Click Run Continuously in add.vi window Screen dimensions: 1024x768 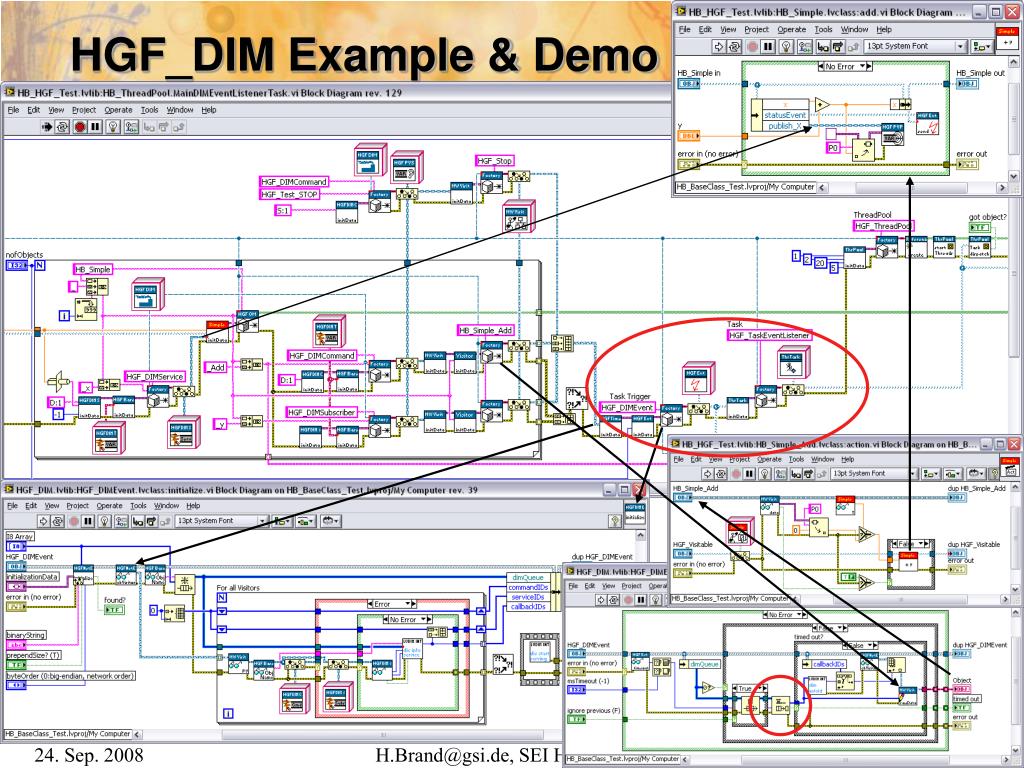pos(735,46)
